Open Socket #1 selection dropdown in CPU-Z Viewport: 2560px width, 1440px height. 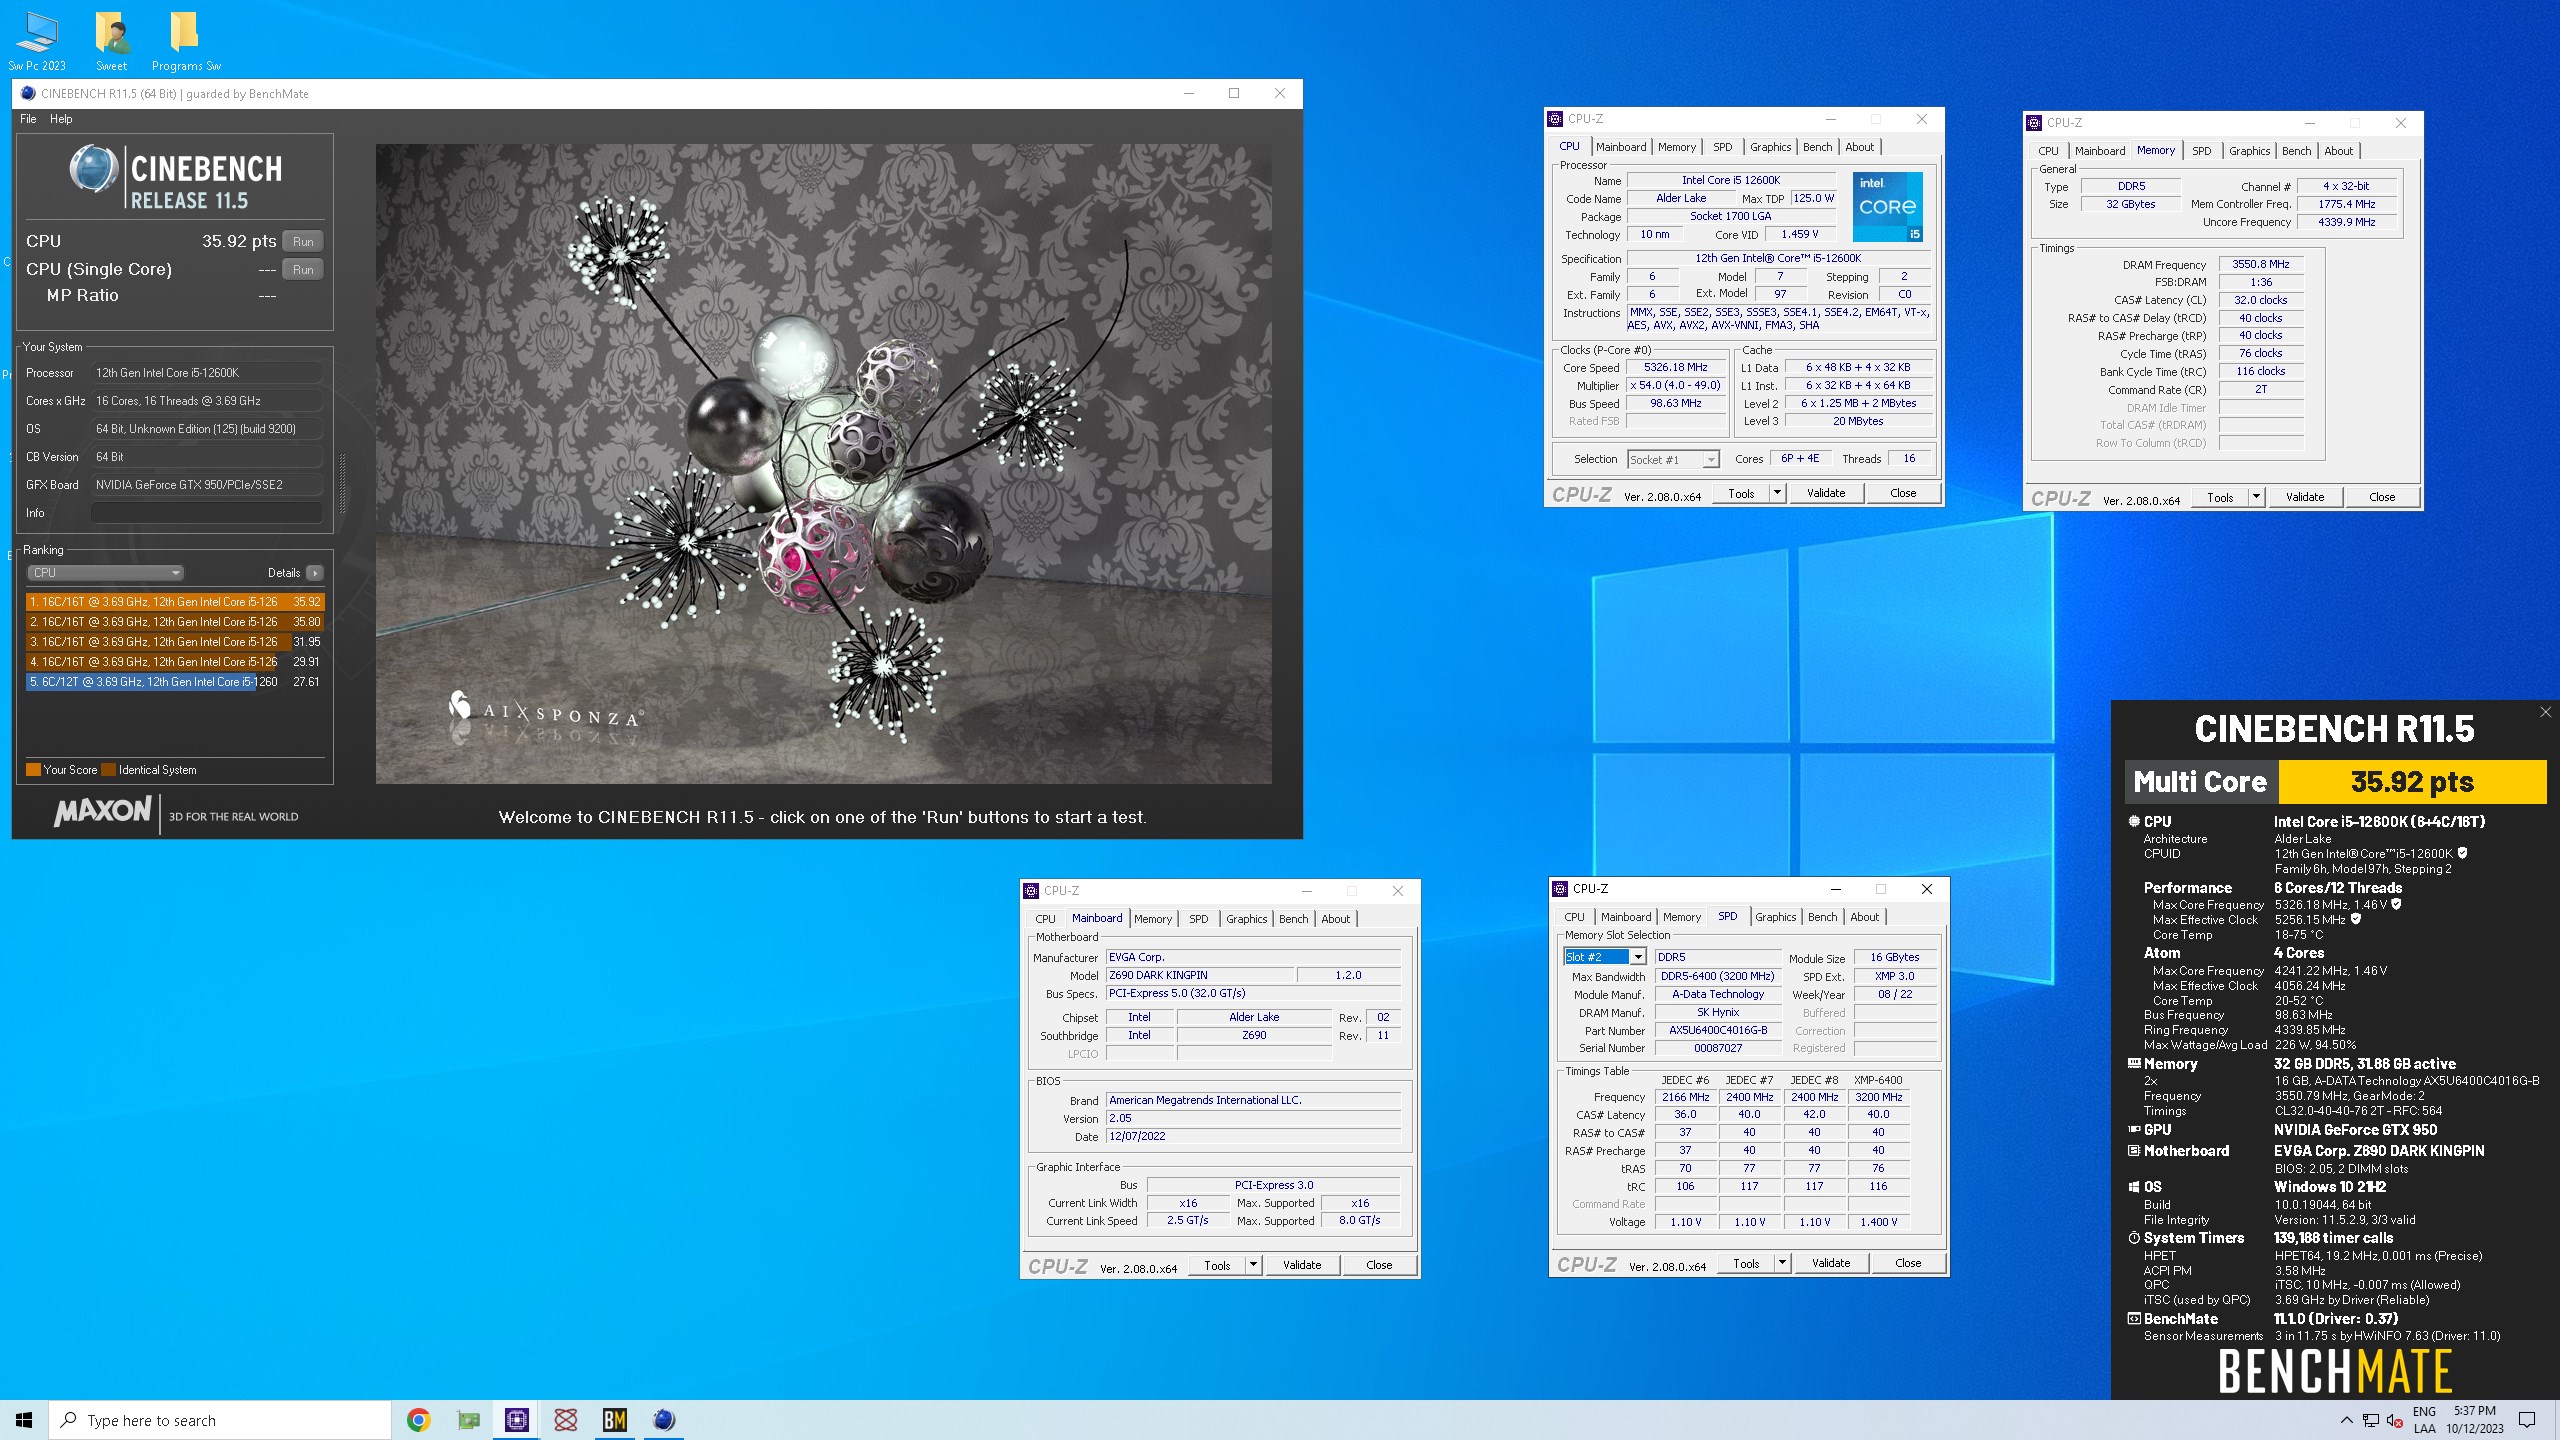pyautogui.click(x=1673, y=460)
